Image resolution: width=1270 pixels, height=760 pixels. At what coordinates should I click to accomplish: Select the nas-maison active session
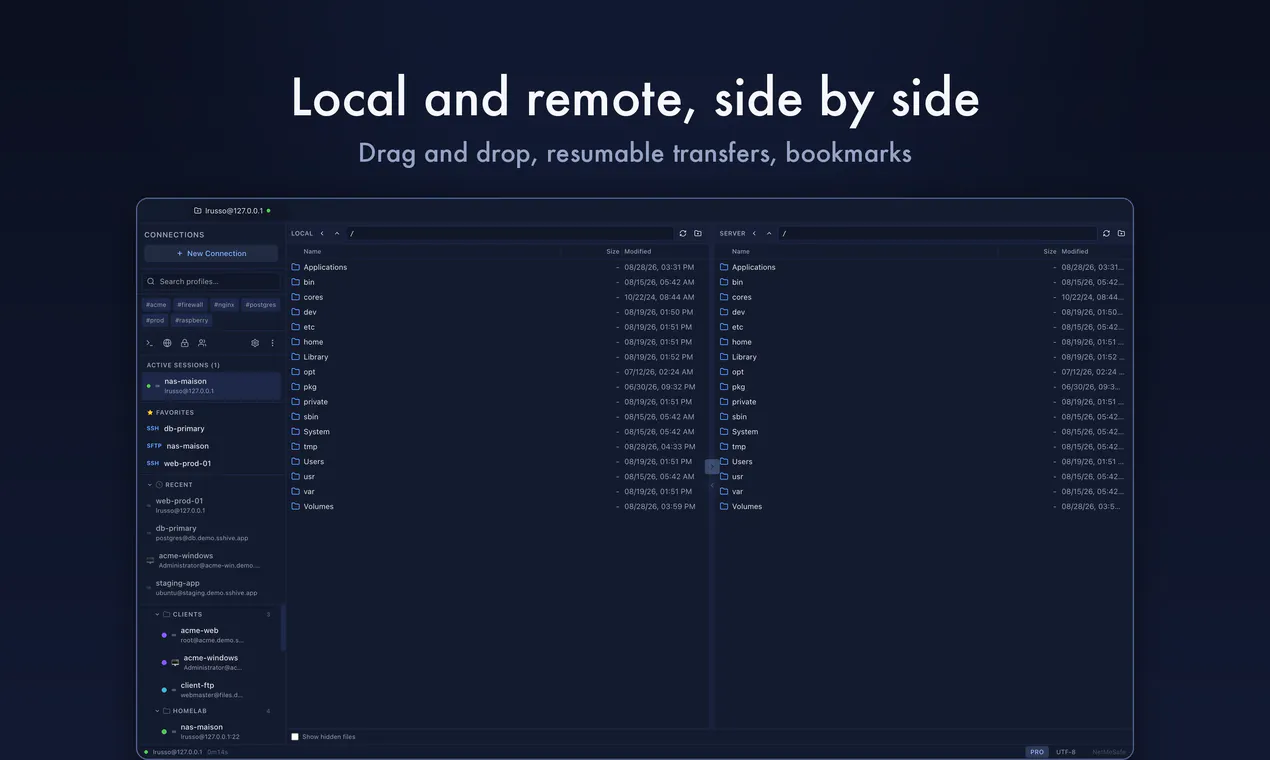point(211,386)
